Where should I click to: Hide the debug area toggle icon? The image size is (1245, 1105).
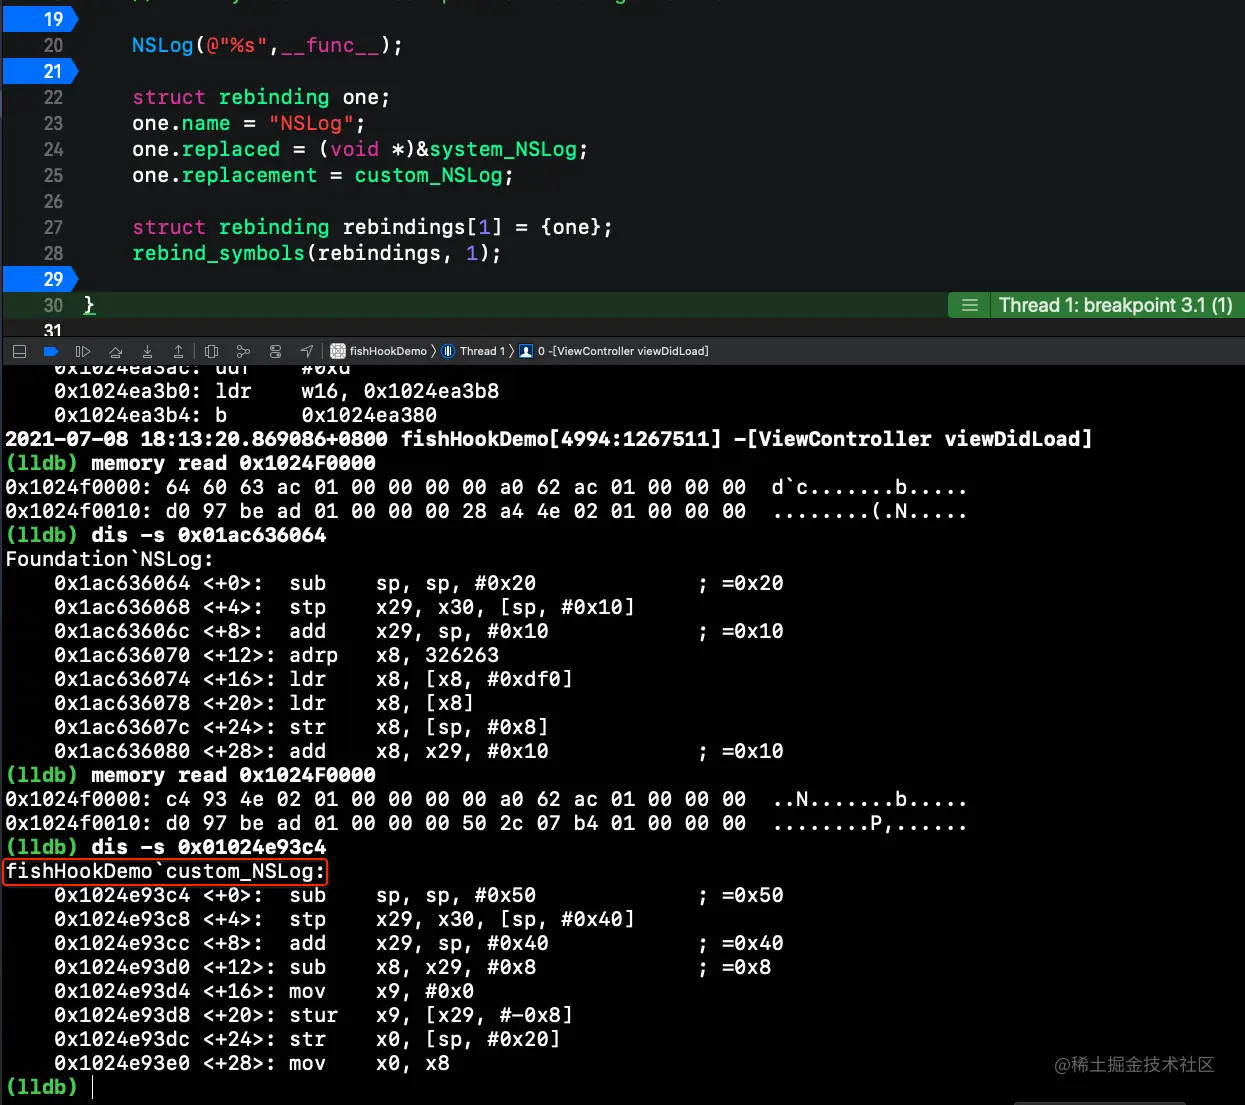(19, 351)
